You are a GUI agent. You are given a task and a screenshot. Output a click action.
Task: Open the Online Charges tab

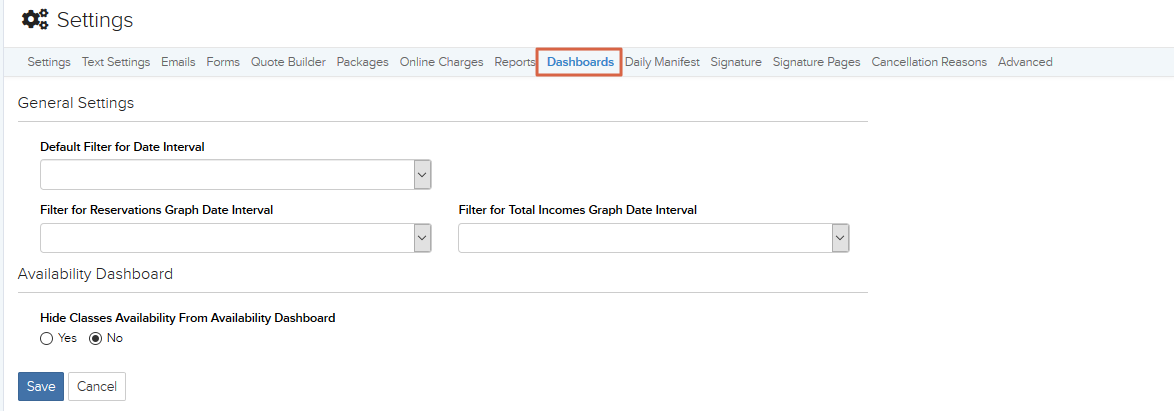(x=441, y=62)
